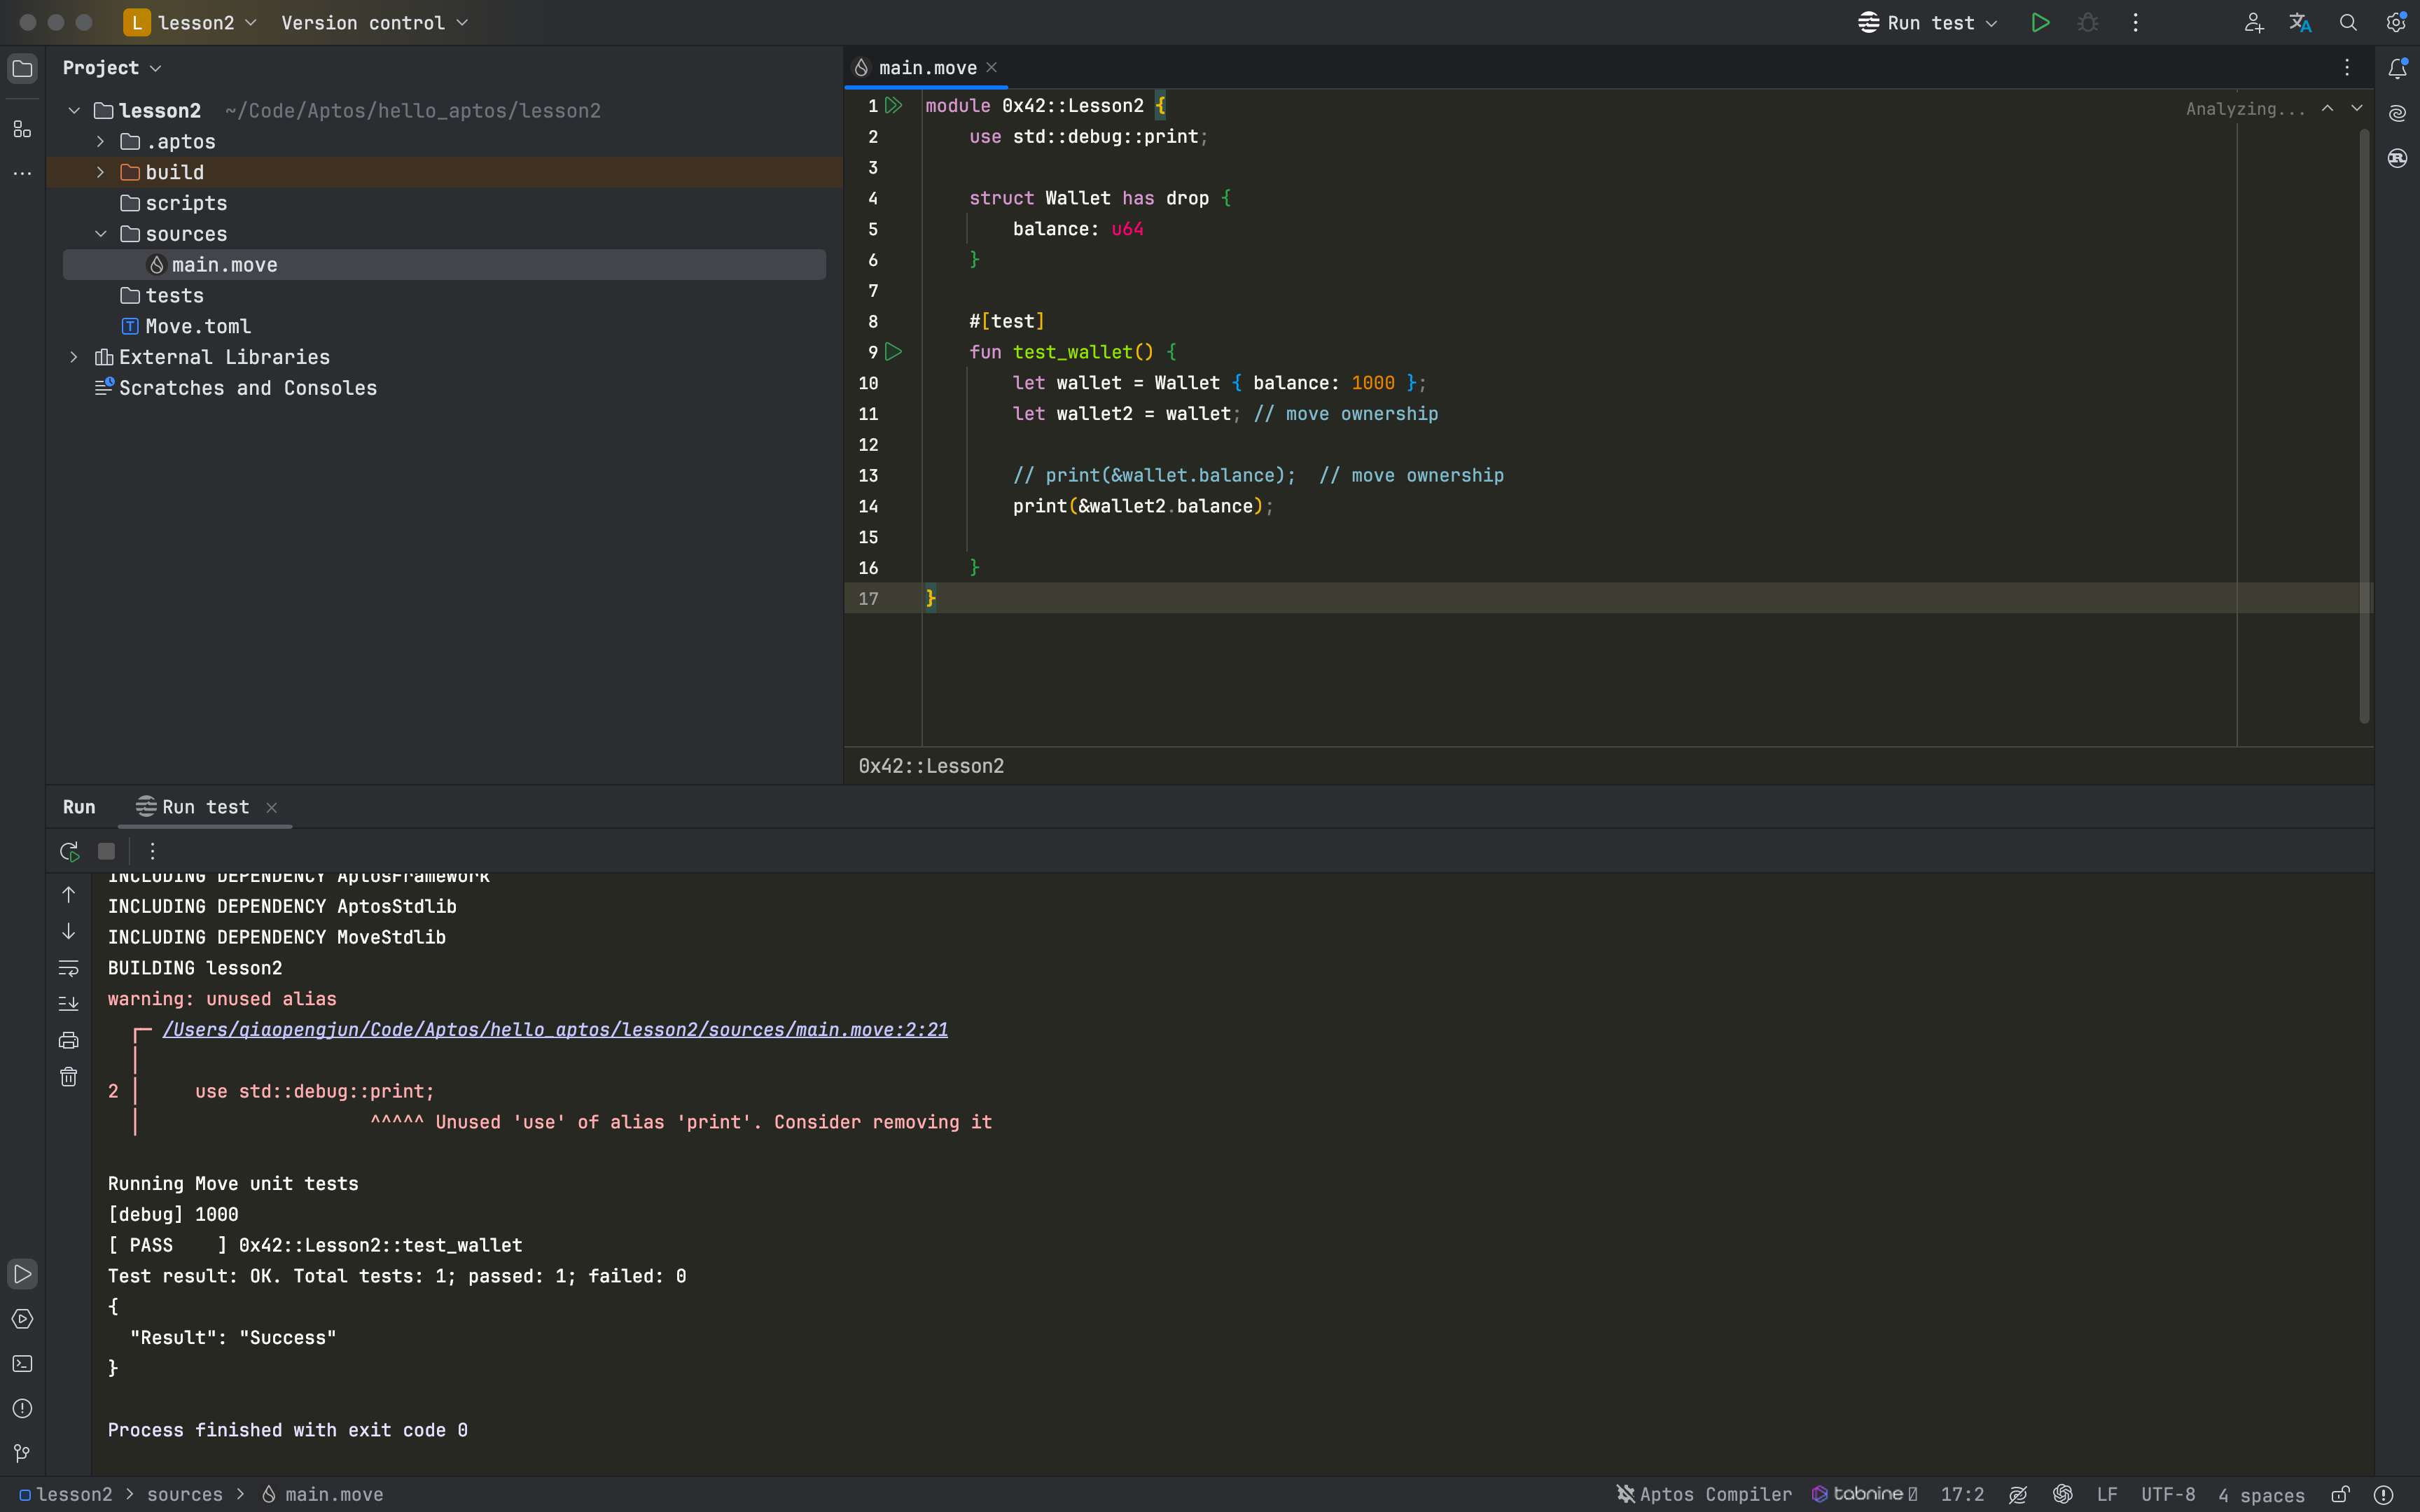This screenshot has width=2420, height=1512.
Task: Open the main.move:2:21 warning link
Action: [555, 1030]
